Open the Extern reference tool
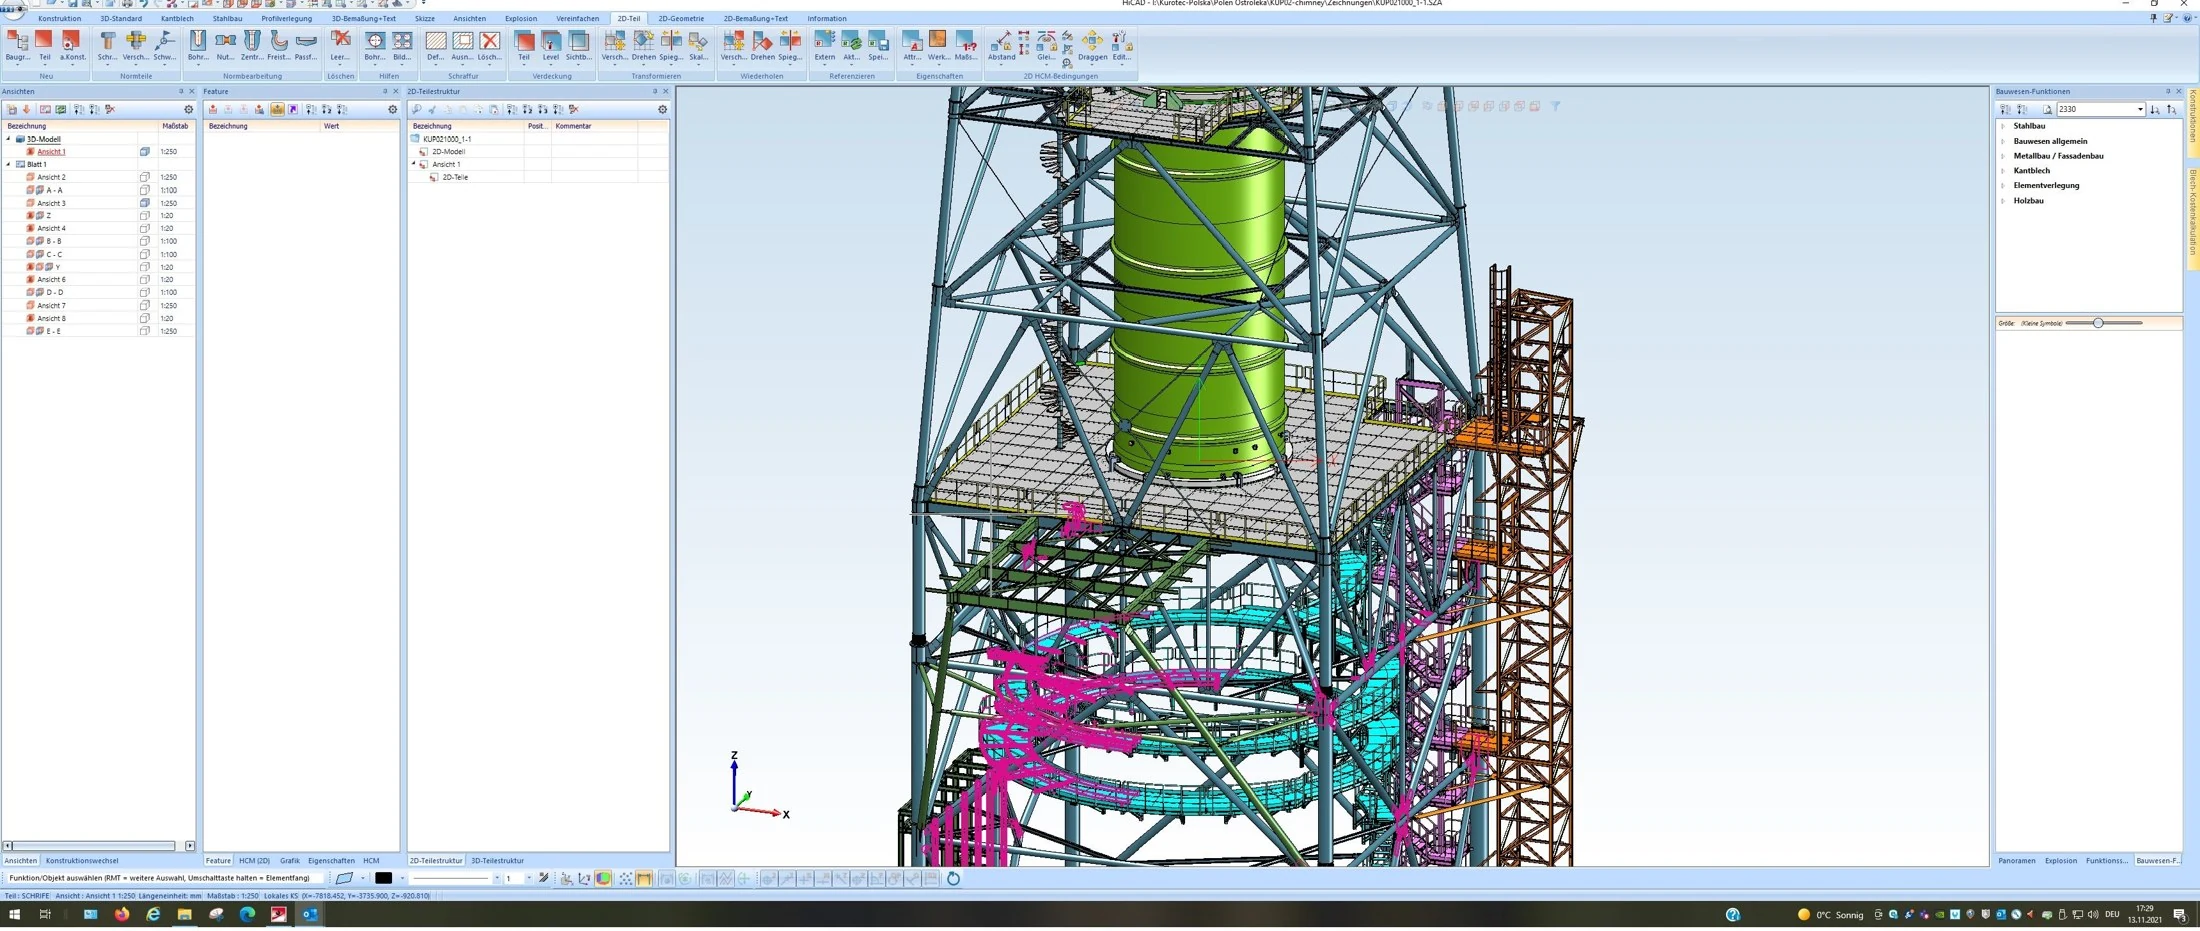This screenshot has height=931, width=2200. 824,46
